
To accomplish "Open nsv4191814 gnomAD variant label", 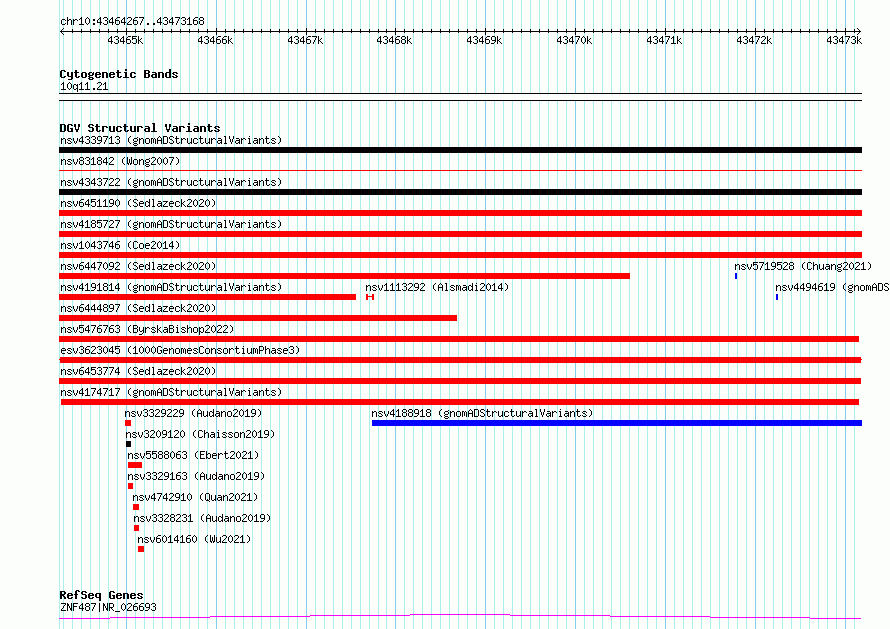I will tap(171, 287).
